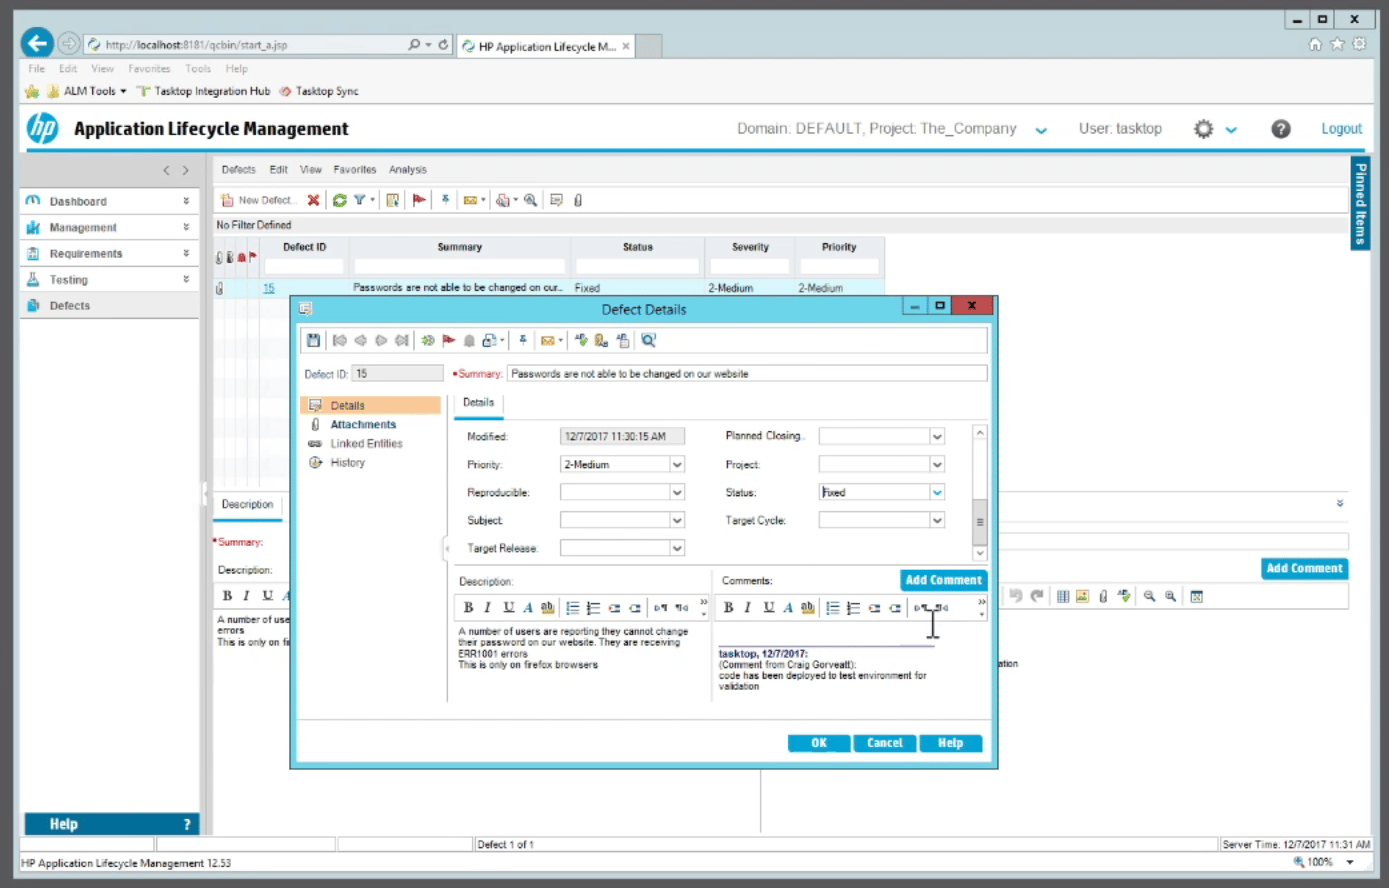1389x888 pixels.
Task: Expand the Testing sidebar module
Action: pyautogui.click(x=186, y=279)
